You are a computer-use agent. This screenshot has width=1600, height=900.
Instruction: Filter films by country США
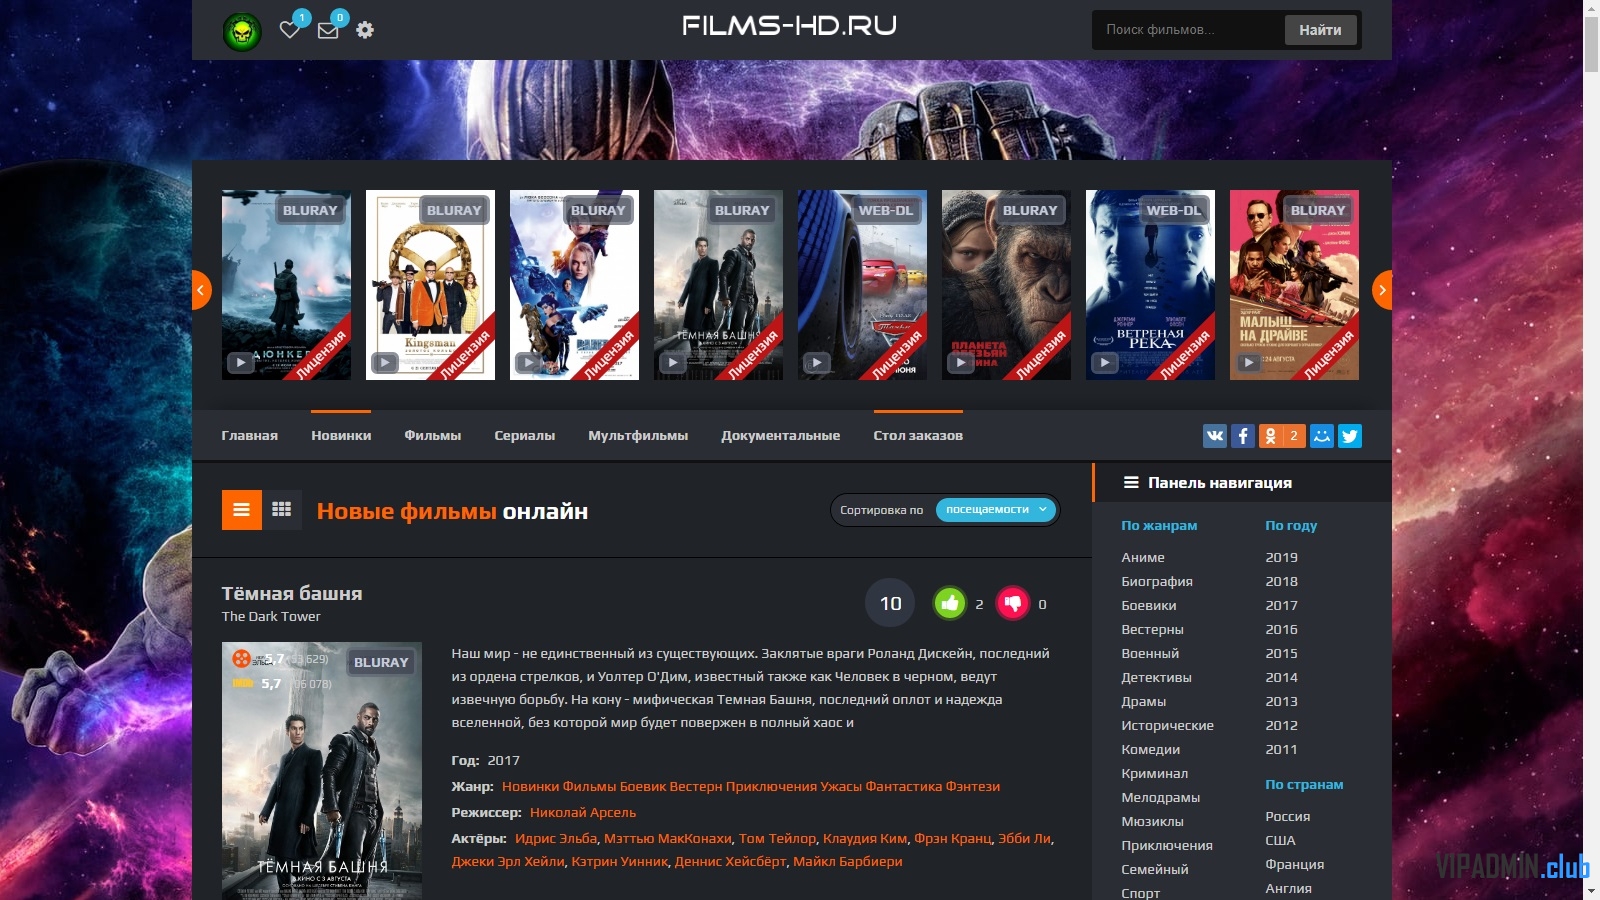(1281, 841)
